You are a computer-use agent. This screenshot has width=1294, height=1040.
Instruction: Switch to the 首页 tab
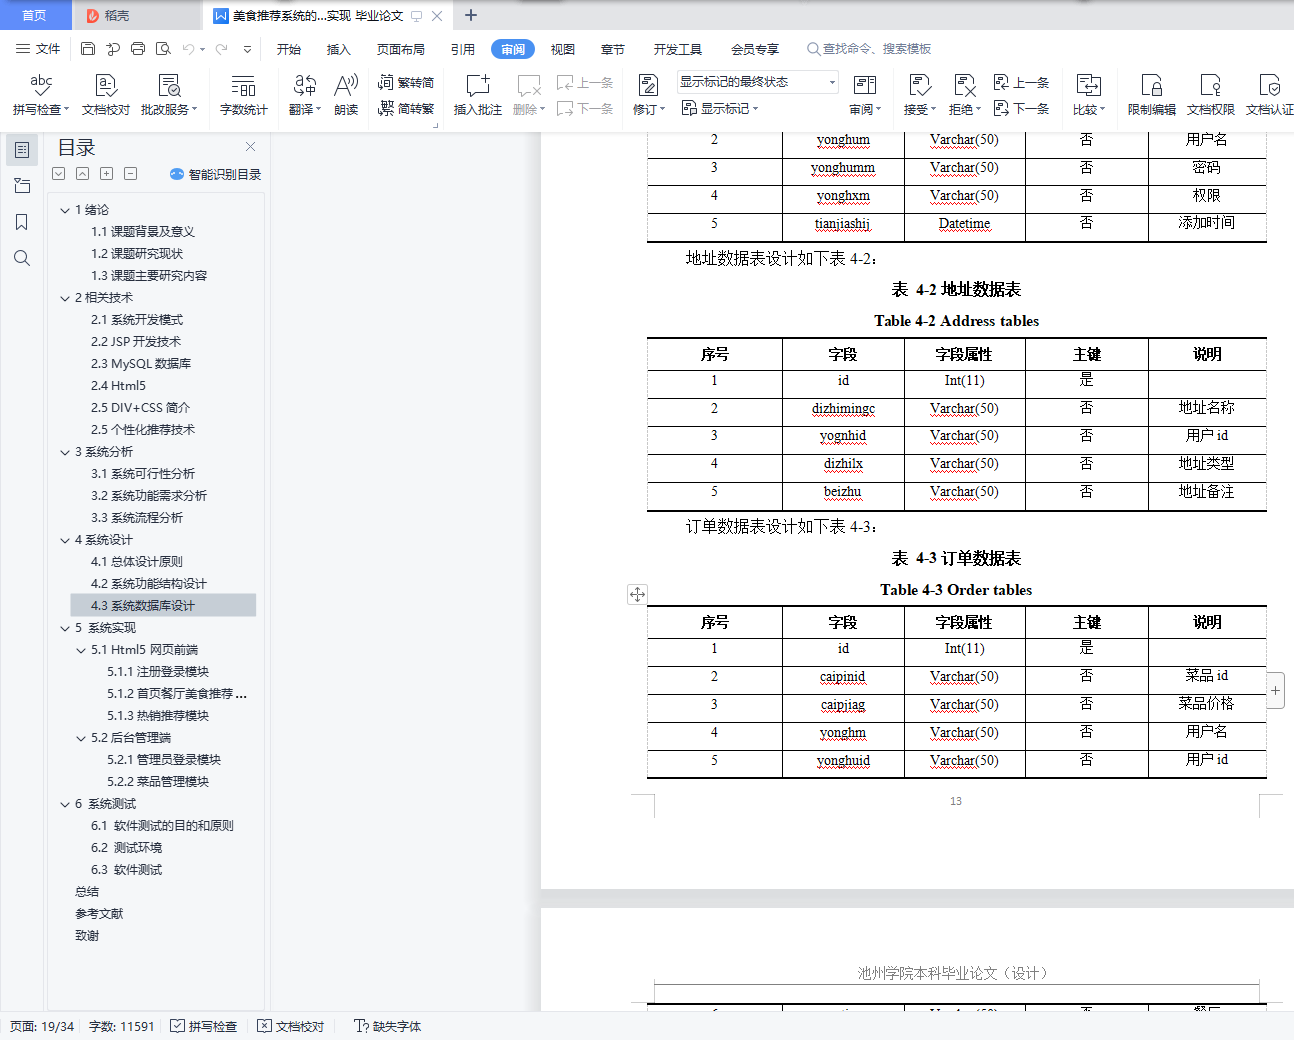click(x=34, y=15)
